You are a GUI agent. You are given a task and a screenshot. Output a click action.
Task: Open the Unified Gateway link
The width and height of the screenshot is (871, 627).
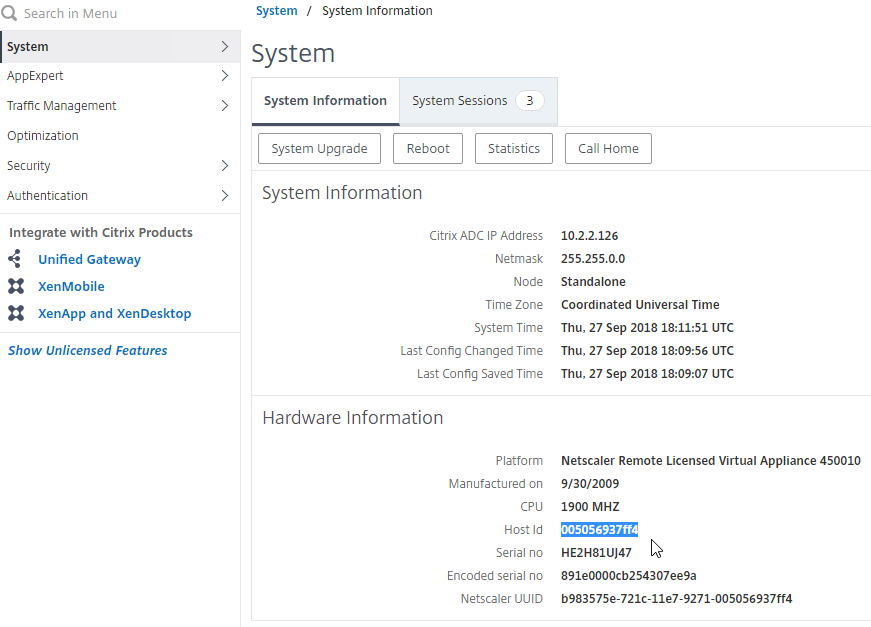(89, 259)
